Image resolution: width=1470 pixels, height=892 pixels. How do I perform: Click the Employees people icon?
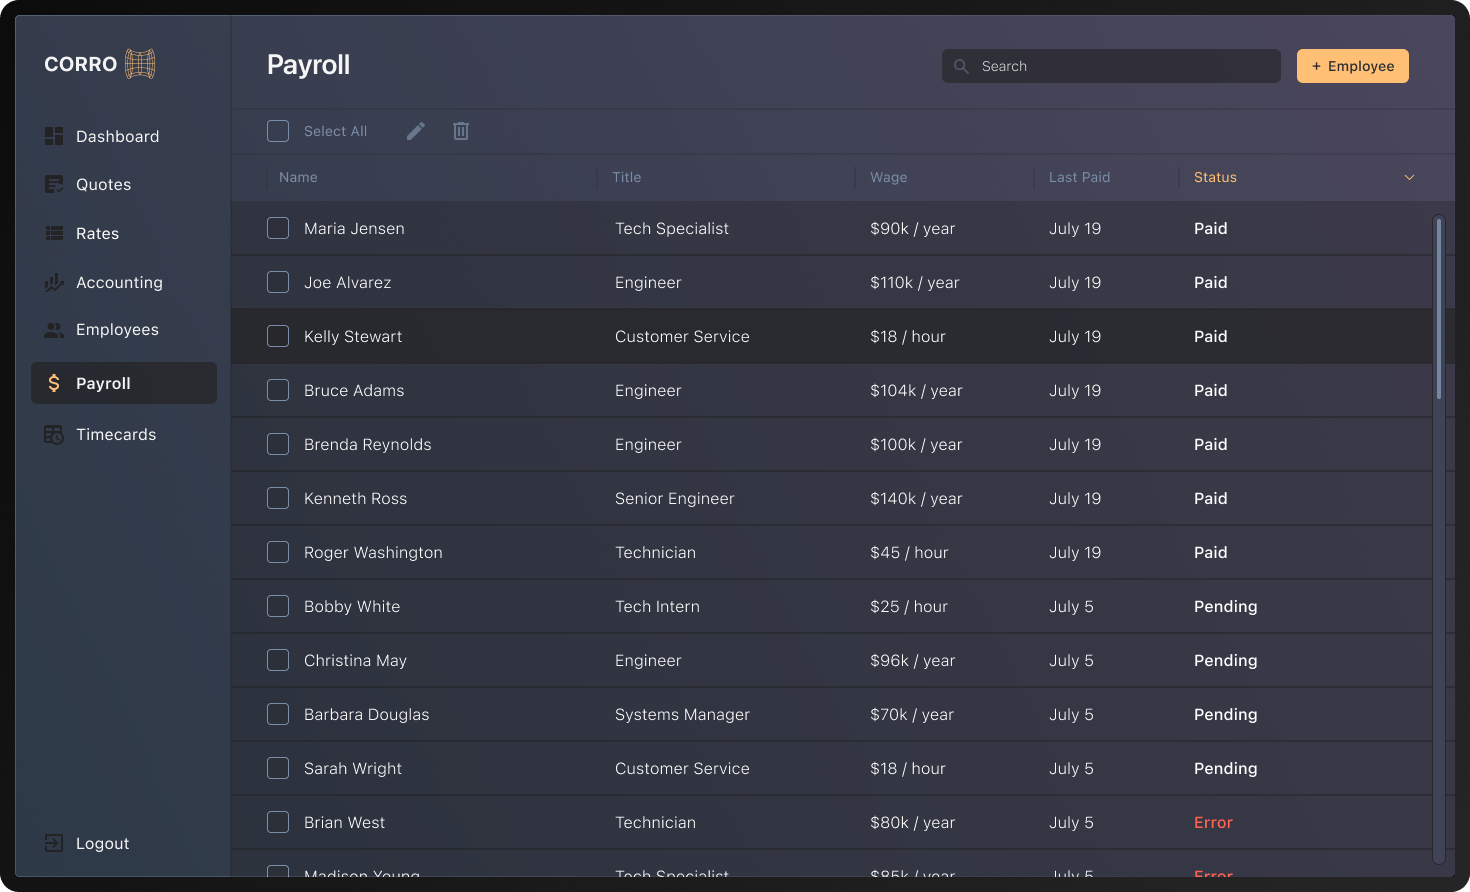click(x=54, y=330)
